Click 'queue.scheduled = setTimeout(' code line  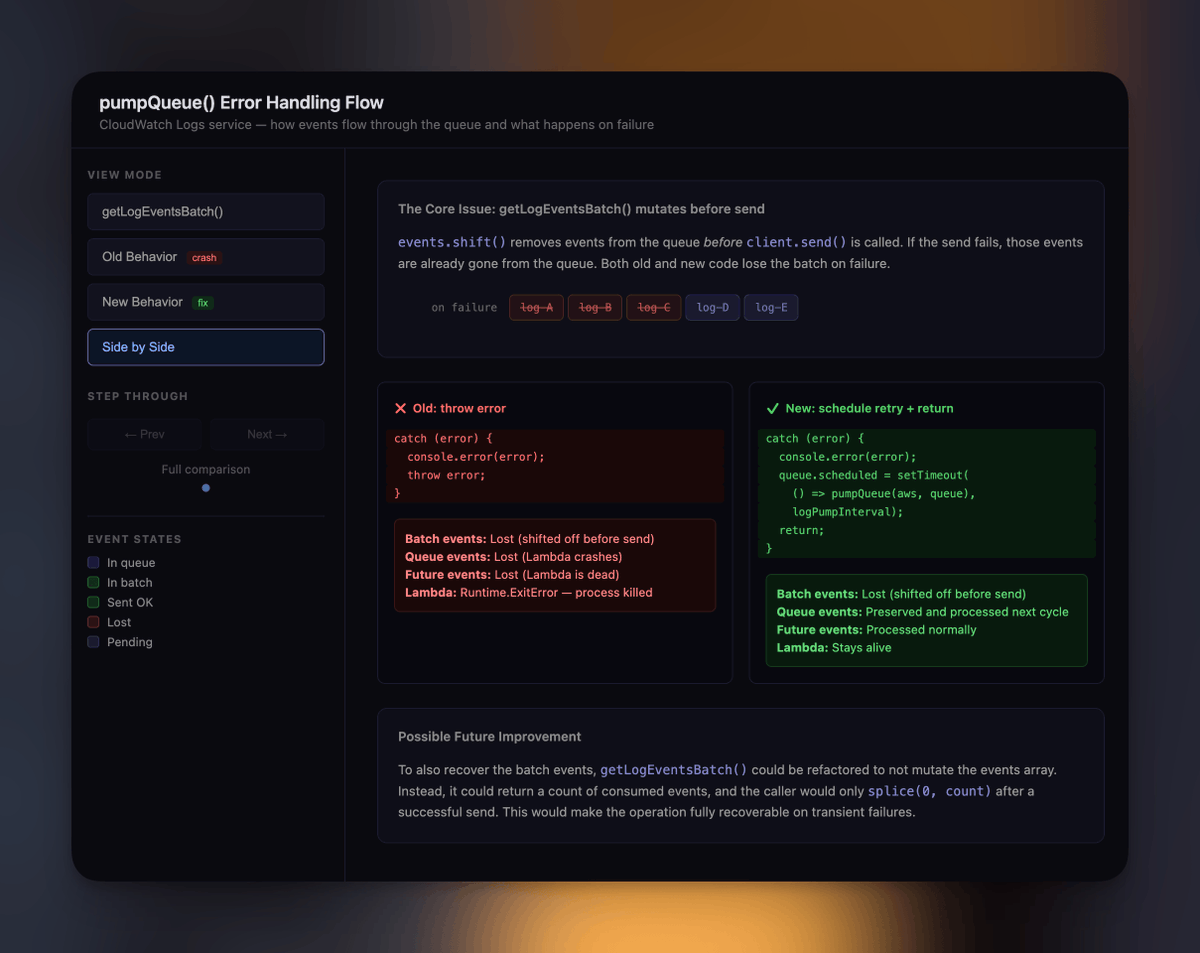(874, 475)
